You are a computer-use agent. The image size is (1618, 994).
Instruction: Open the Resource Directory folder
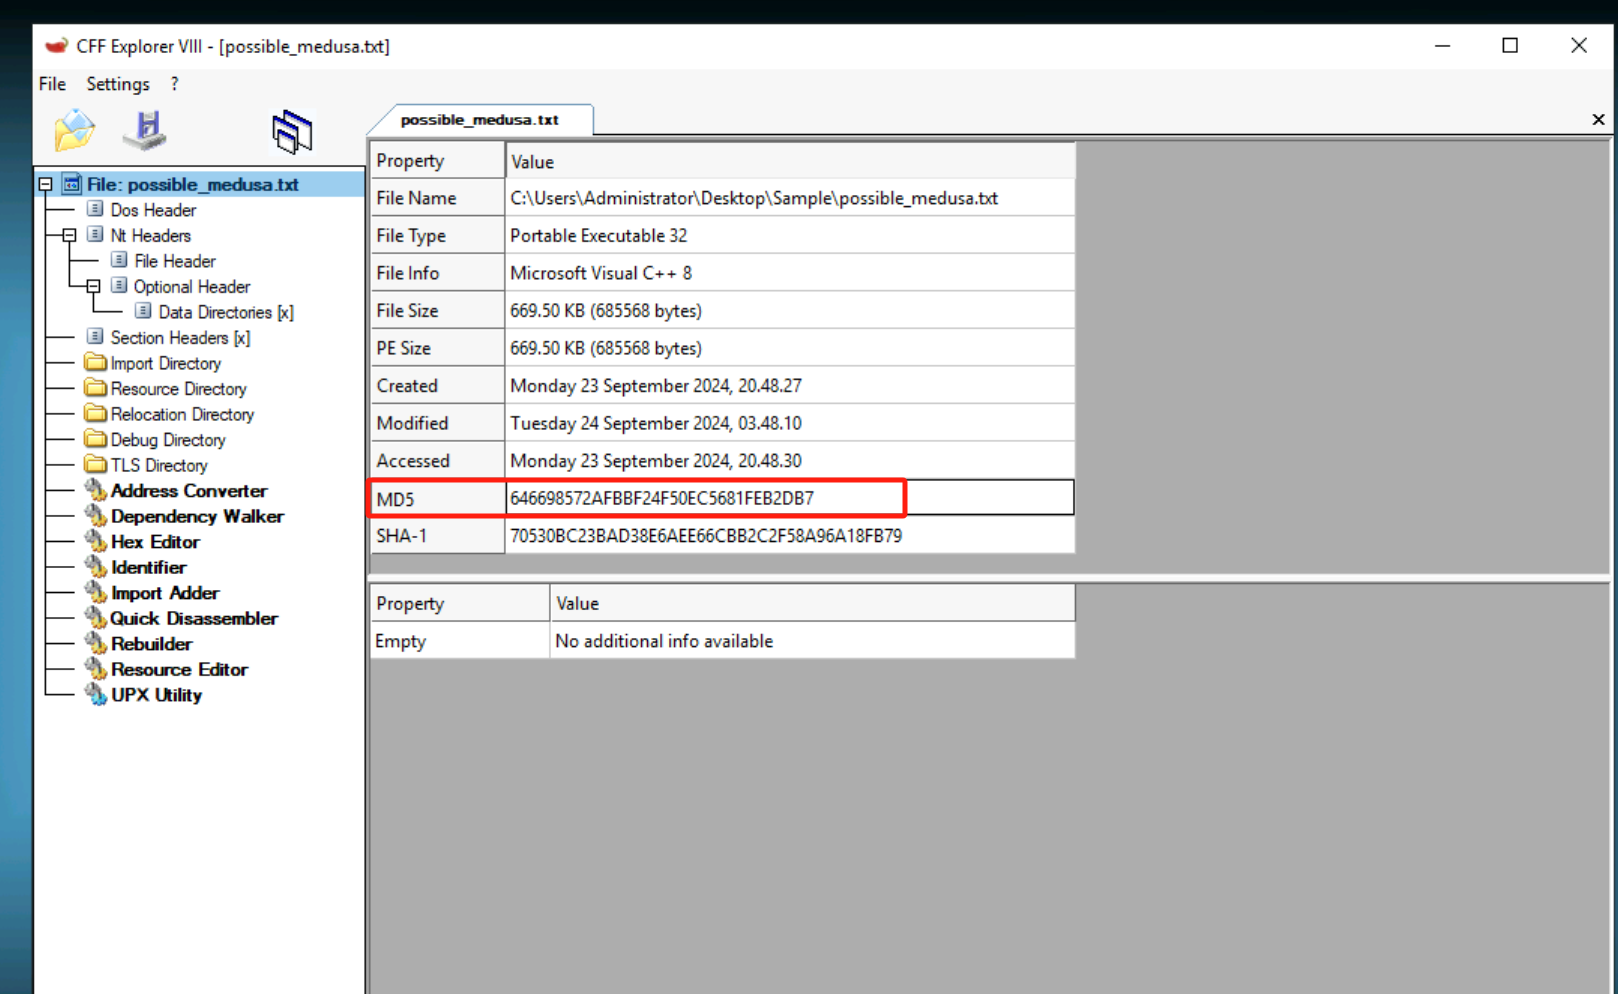(x=178, y=389)
